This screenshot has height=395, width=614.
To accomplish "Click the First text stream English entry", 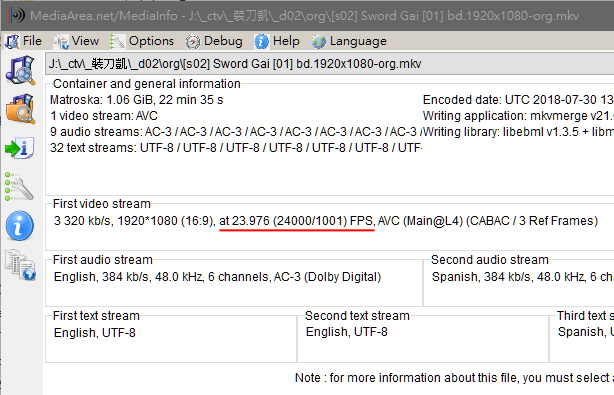I will tap(95, 333).
